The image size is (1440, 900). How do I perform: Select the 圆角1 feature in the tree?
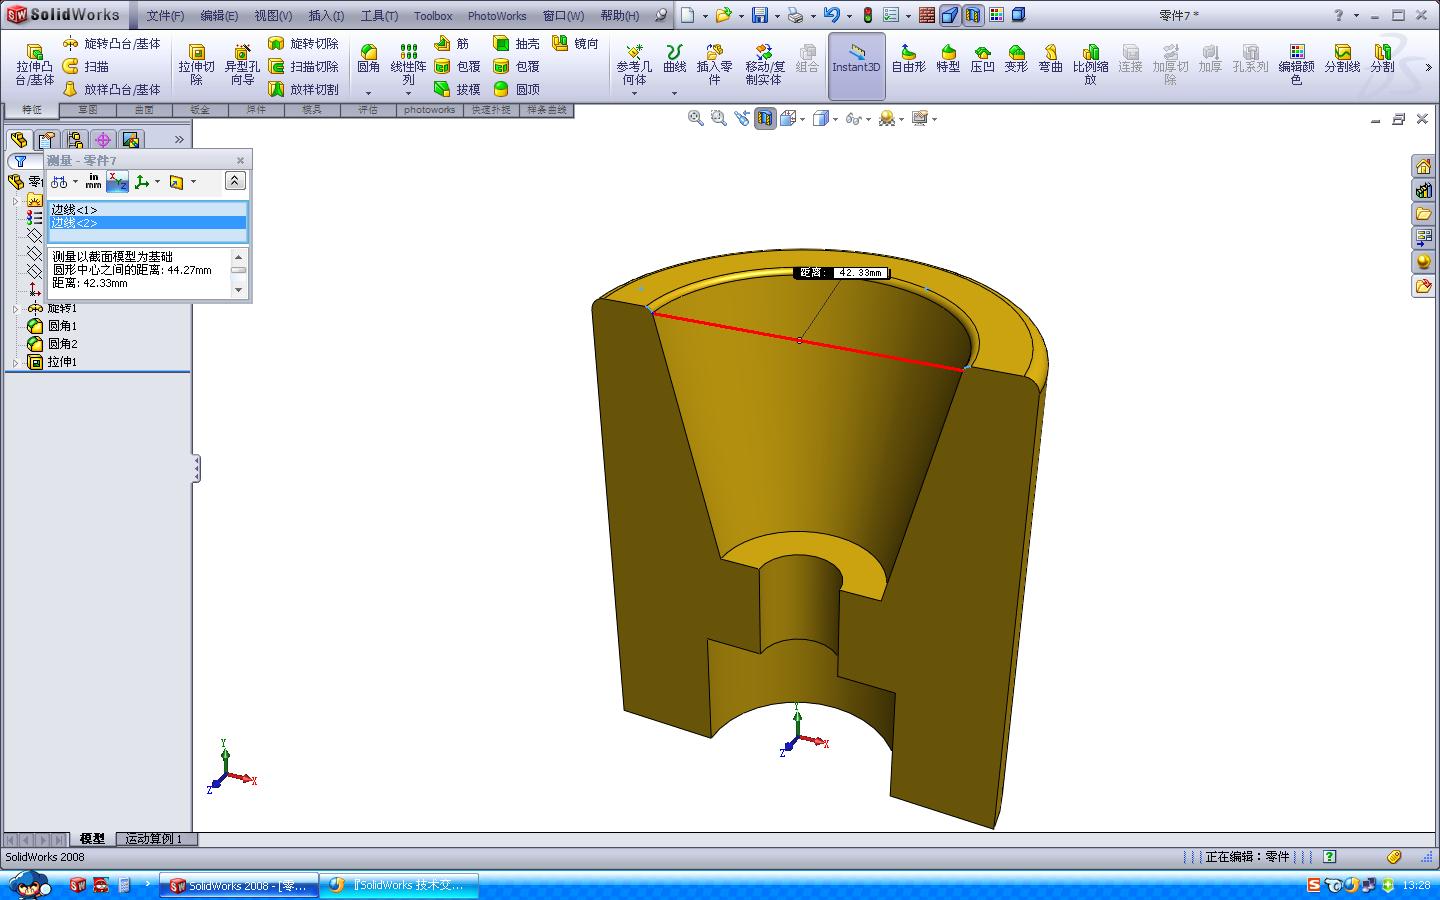click(x=62, y=326)
